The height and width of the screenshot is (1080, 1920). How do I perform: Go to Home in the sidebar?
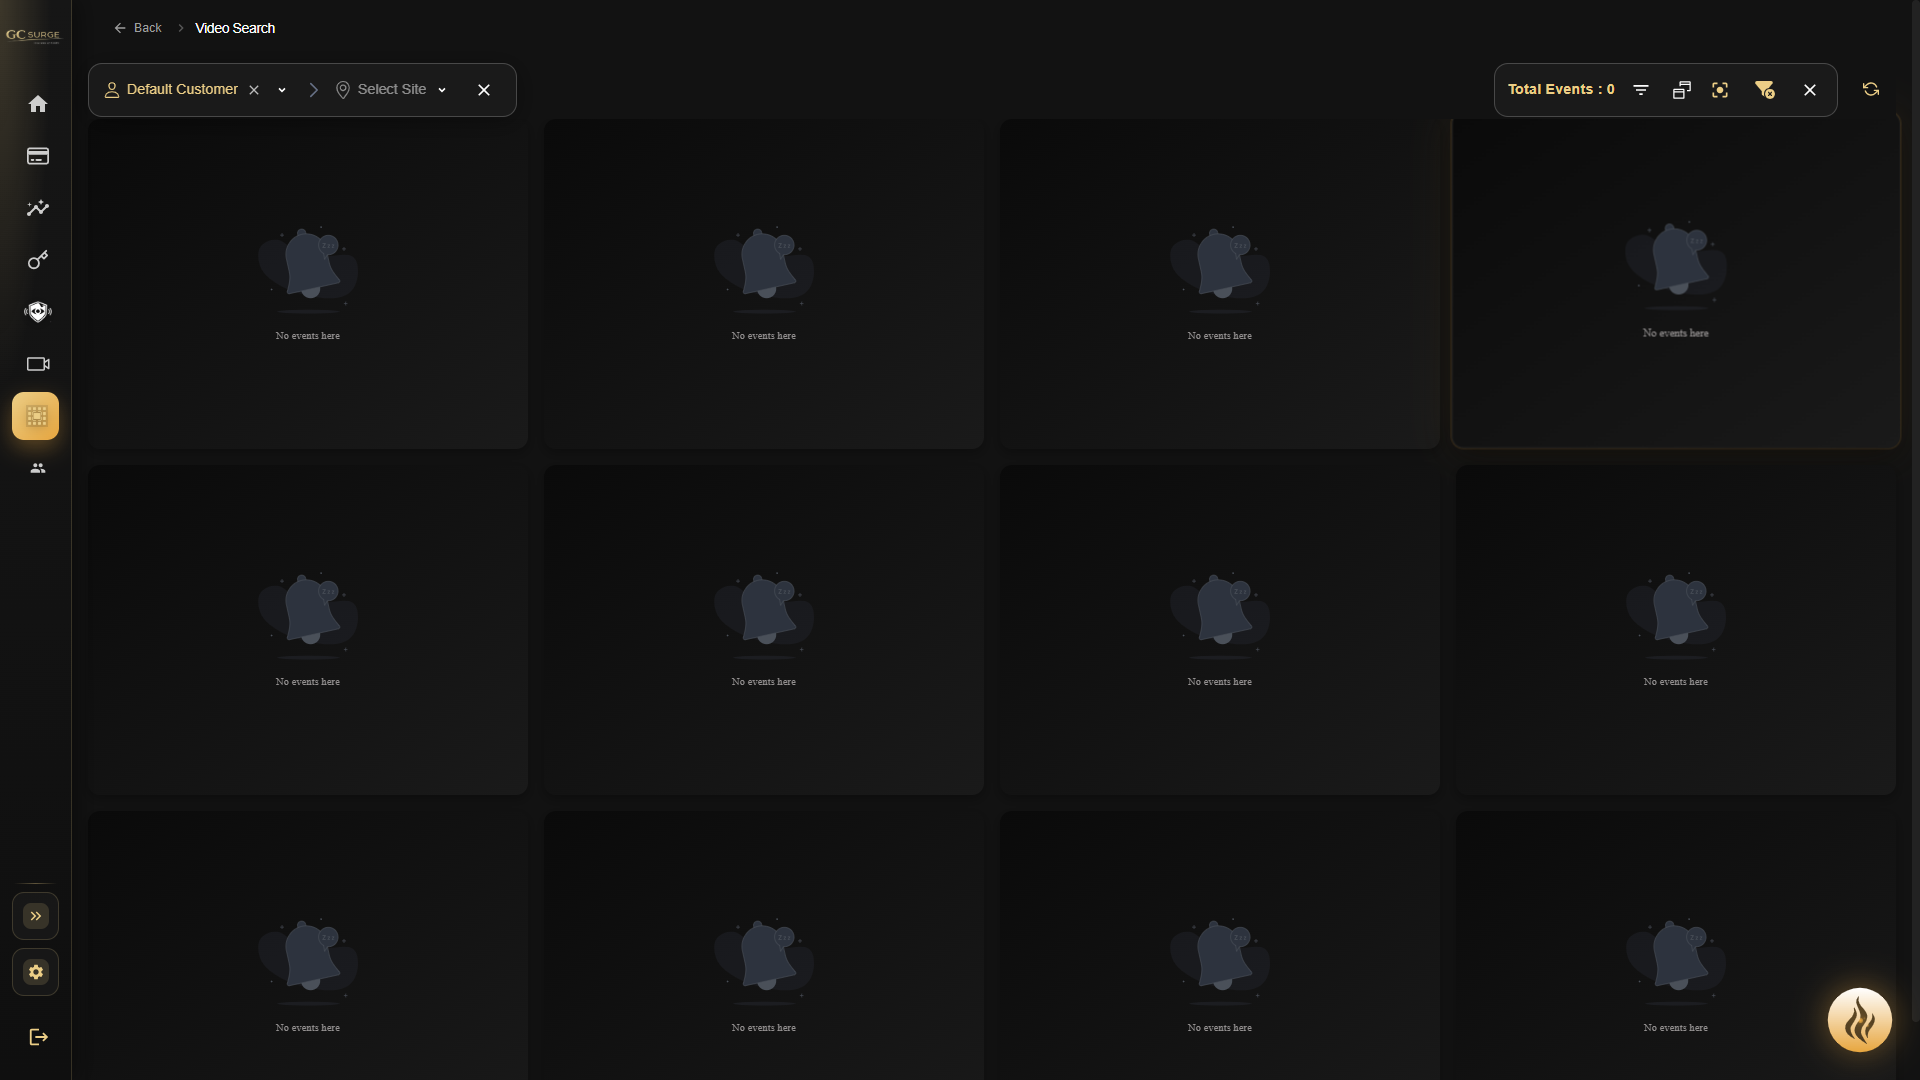tap(38, 104)
